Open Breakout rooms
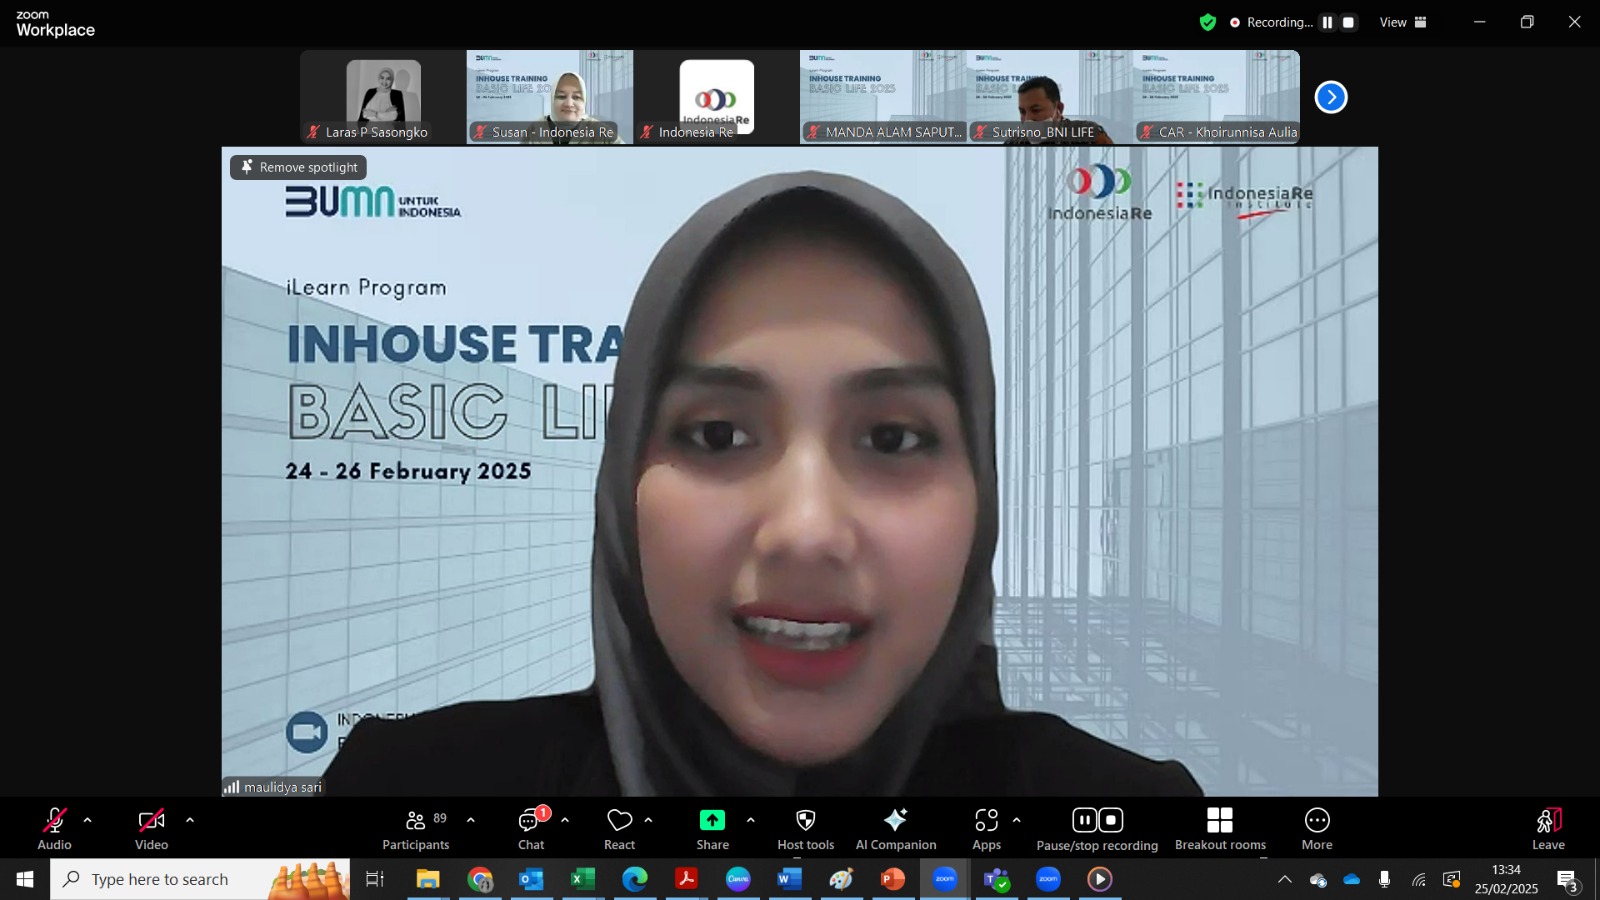This screenshot has height=900, width=1600. (1220, 829)
